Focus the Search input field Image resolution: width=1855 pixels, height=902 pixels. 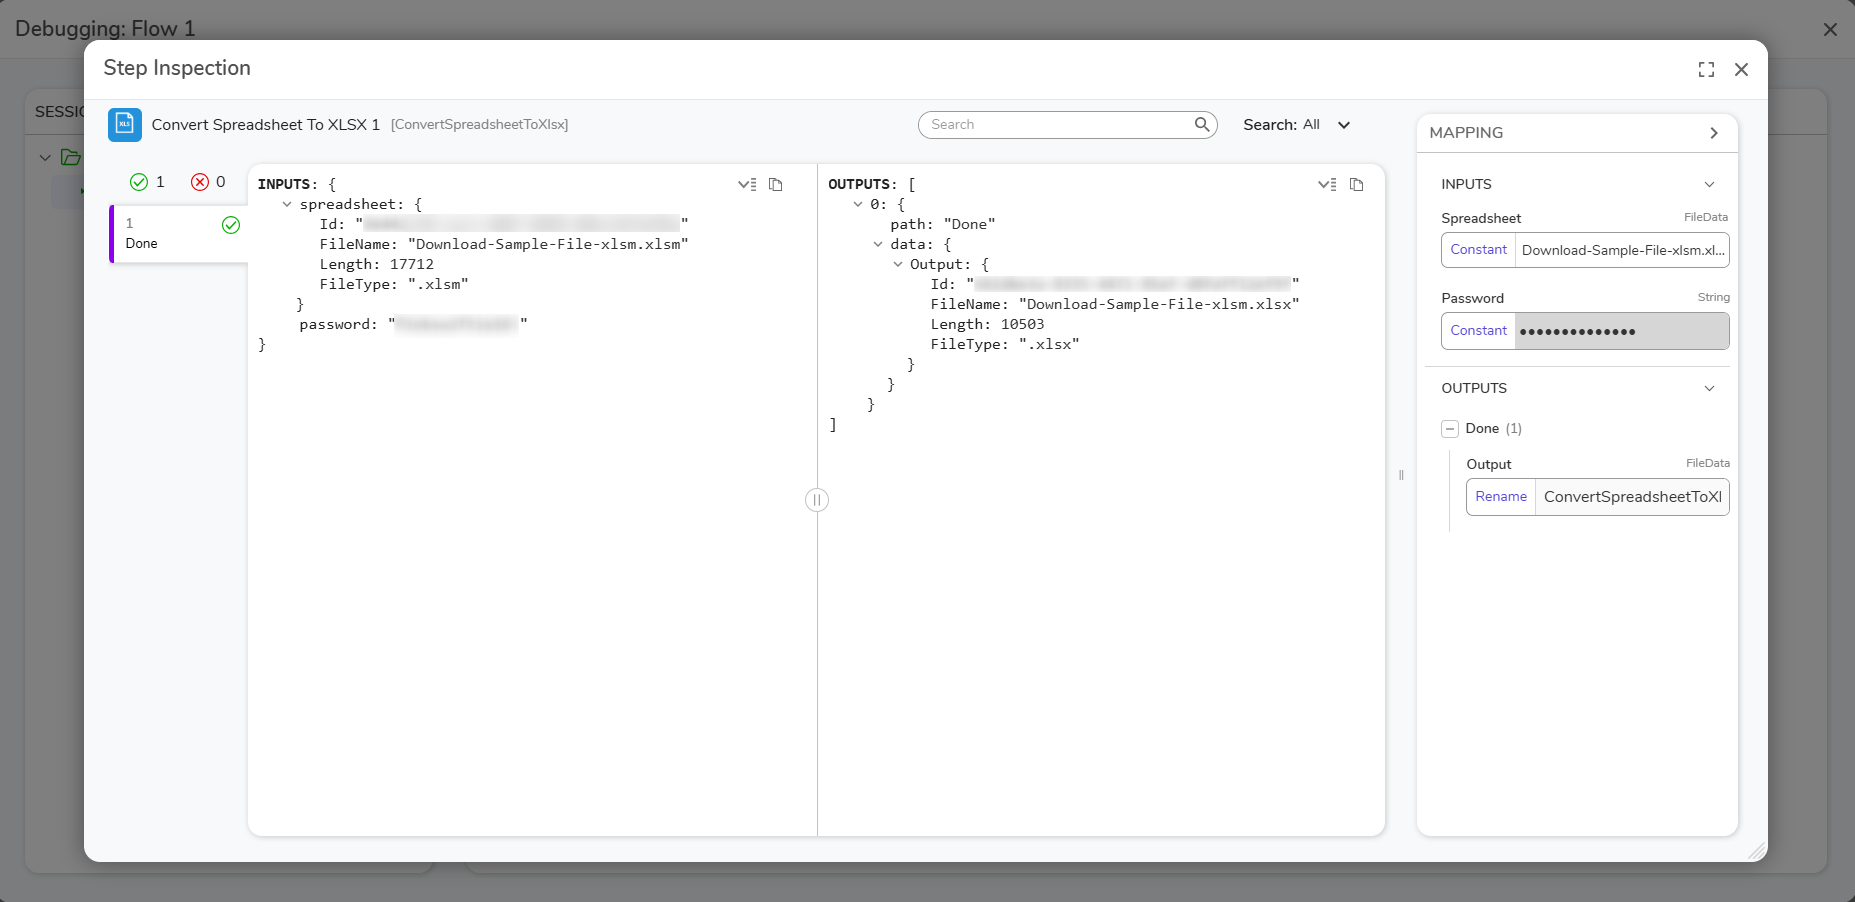[x=1060, y=125]
